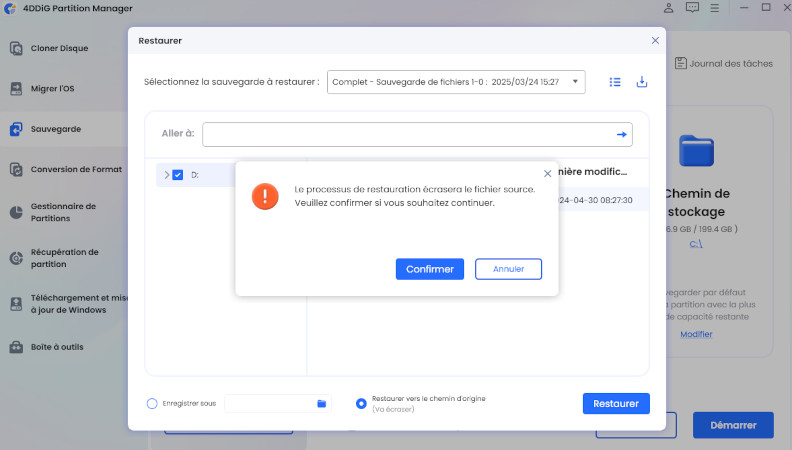Screen dimensions: 792x450
Task: Open the backup selection dropdown
Action: click(456, 82)
